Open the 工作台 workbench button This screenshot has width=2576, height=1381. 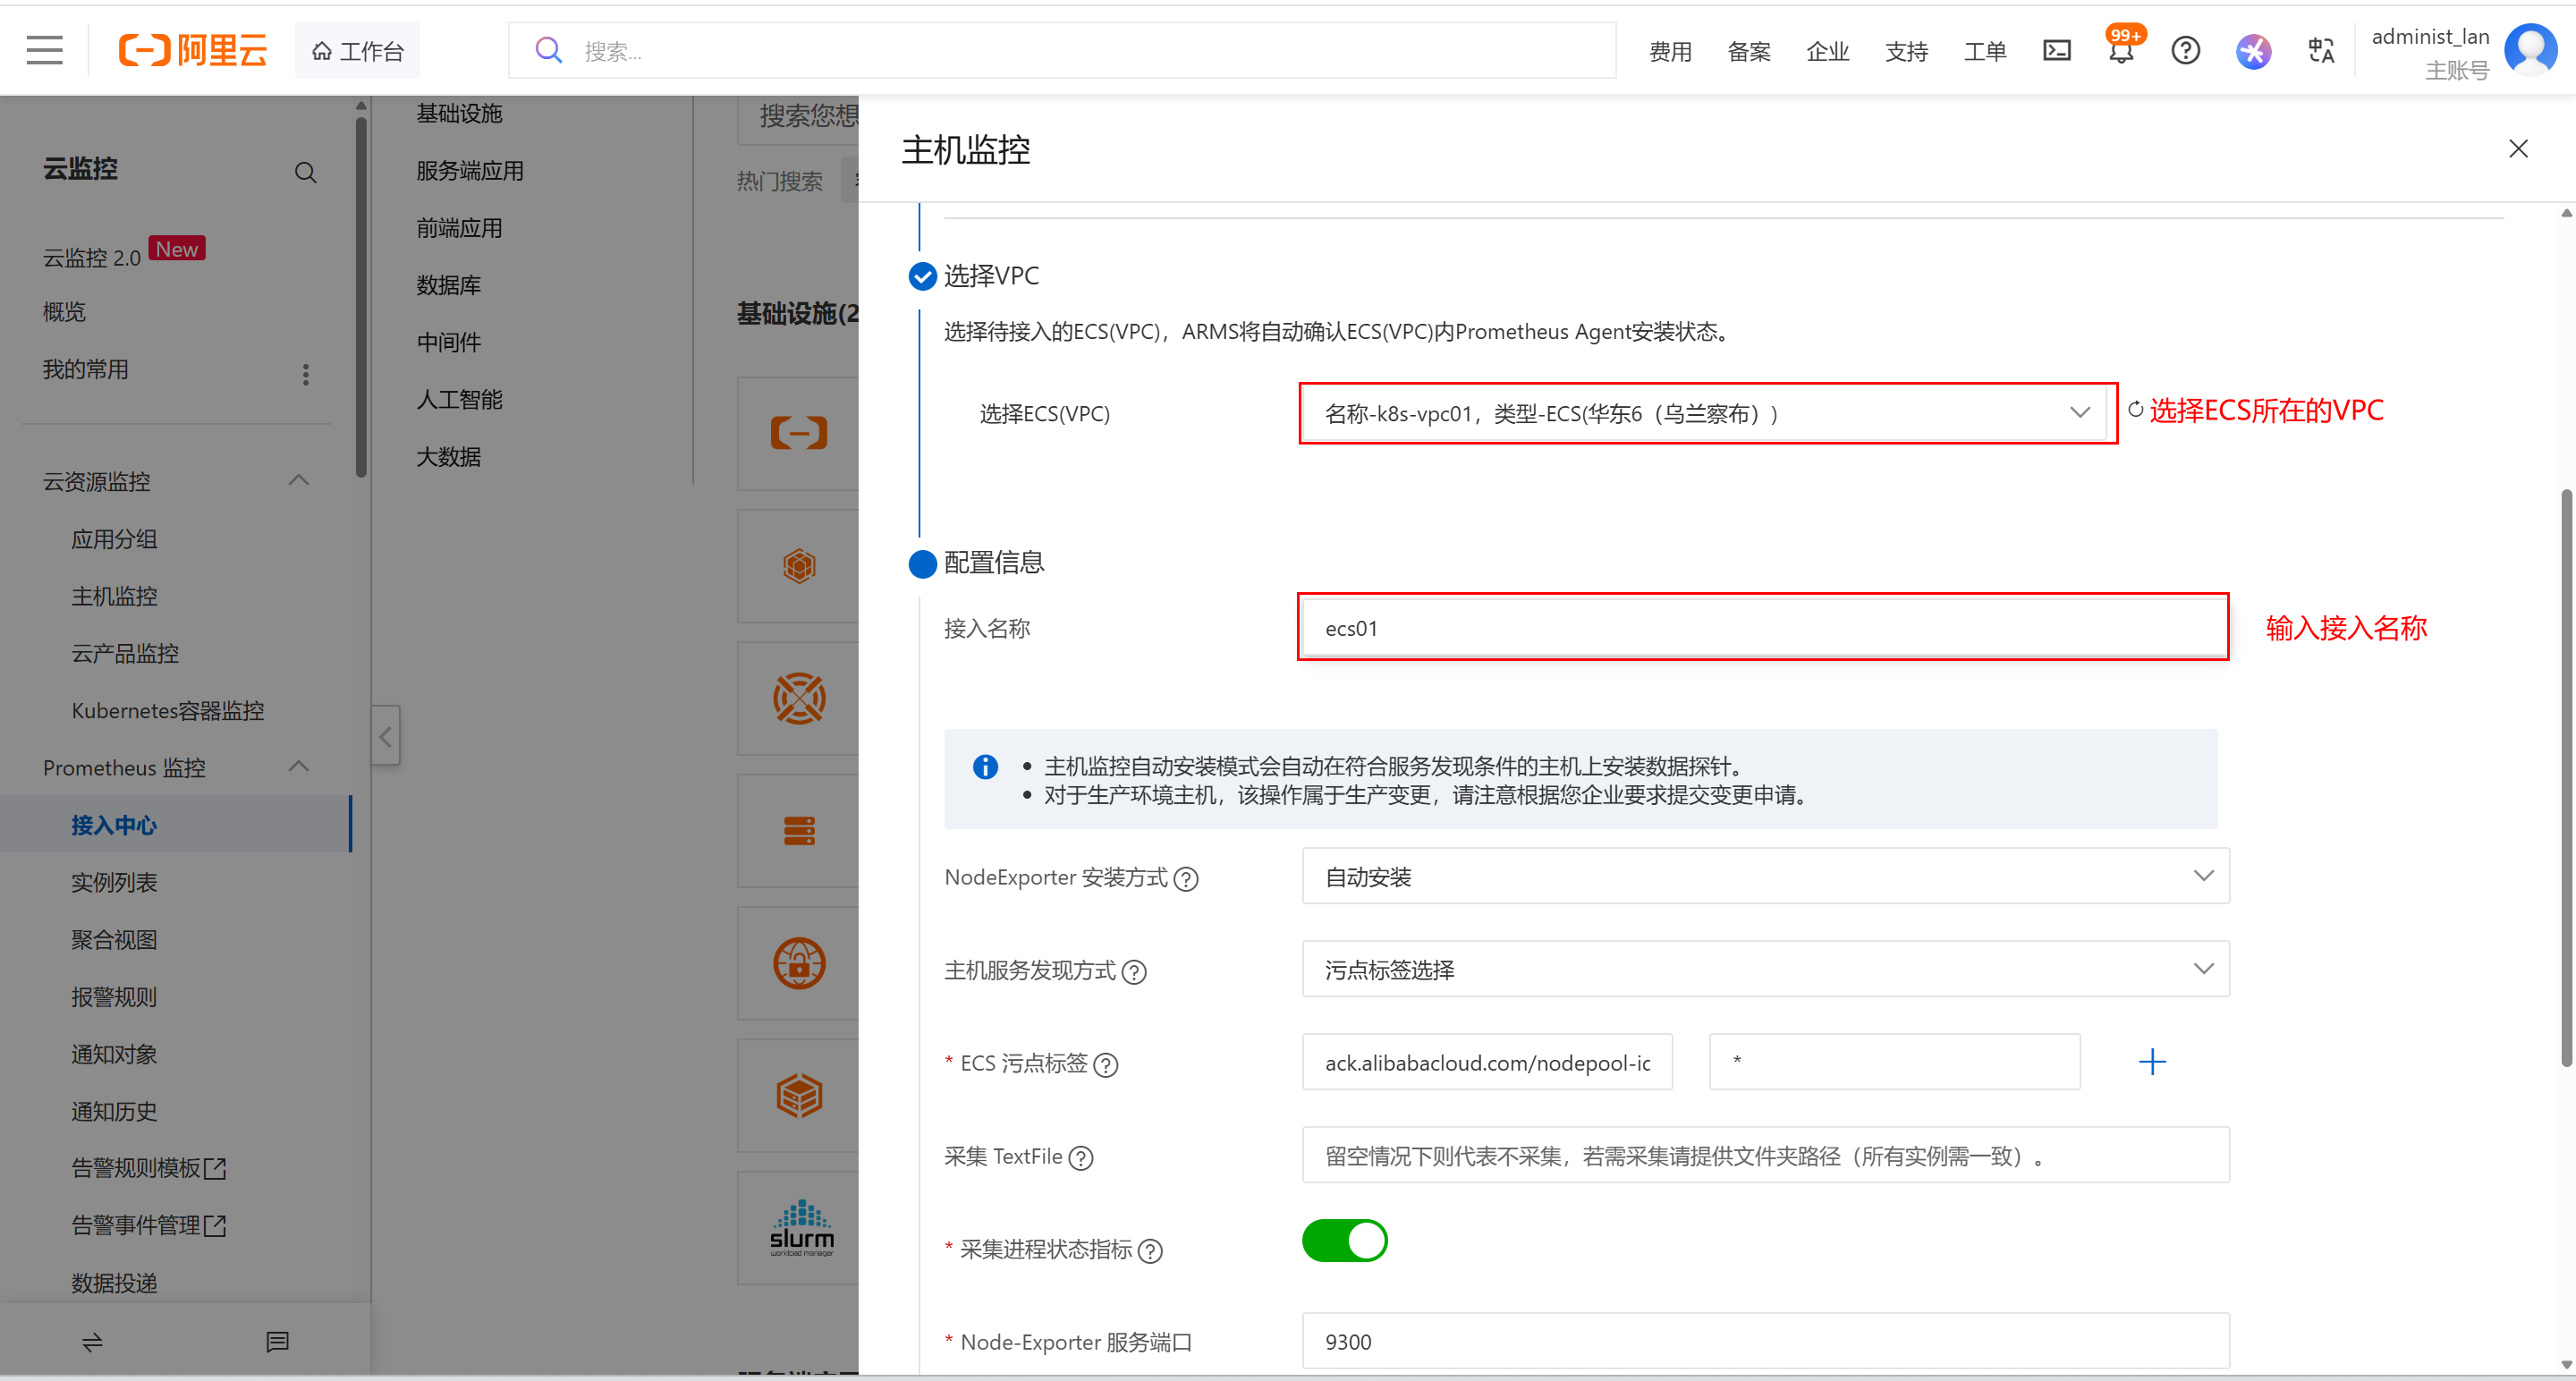(357, 50)
